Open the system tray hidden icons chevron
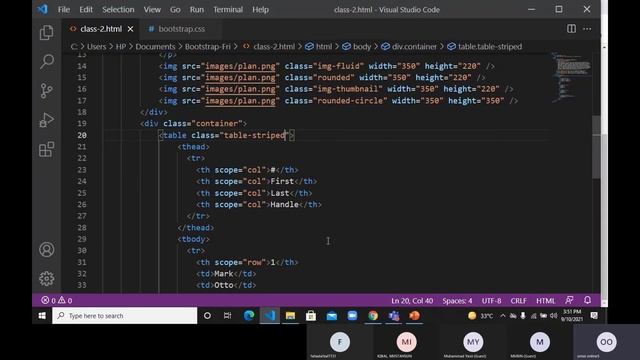 pyautogui.click(x=503, y=316)
